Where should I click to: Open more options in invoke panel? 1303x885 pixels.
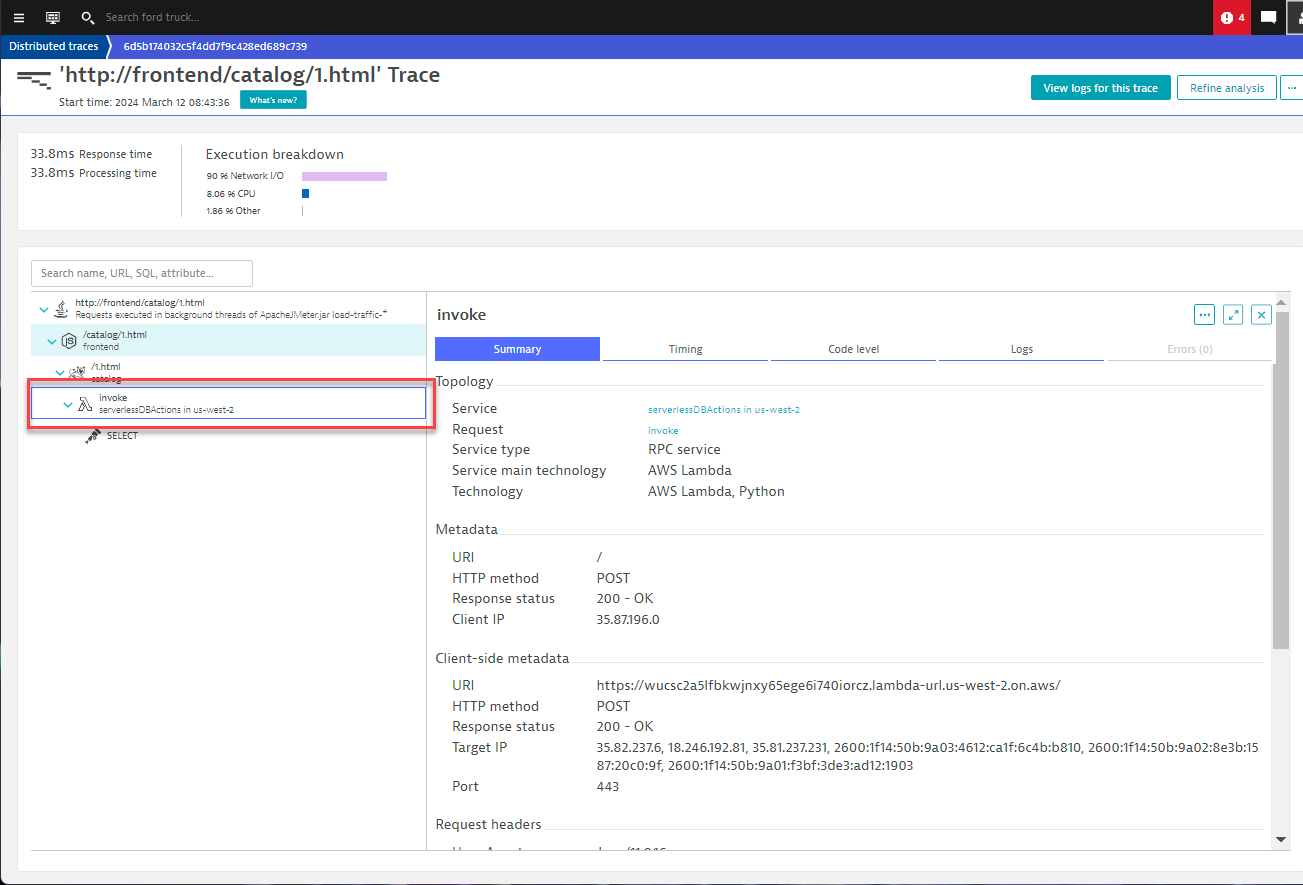[x=1204, y=315]
